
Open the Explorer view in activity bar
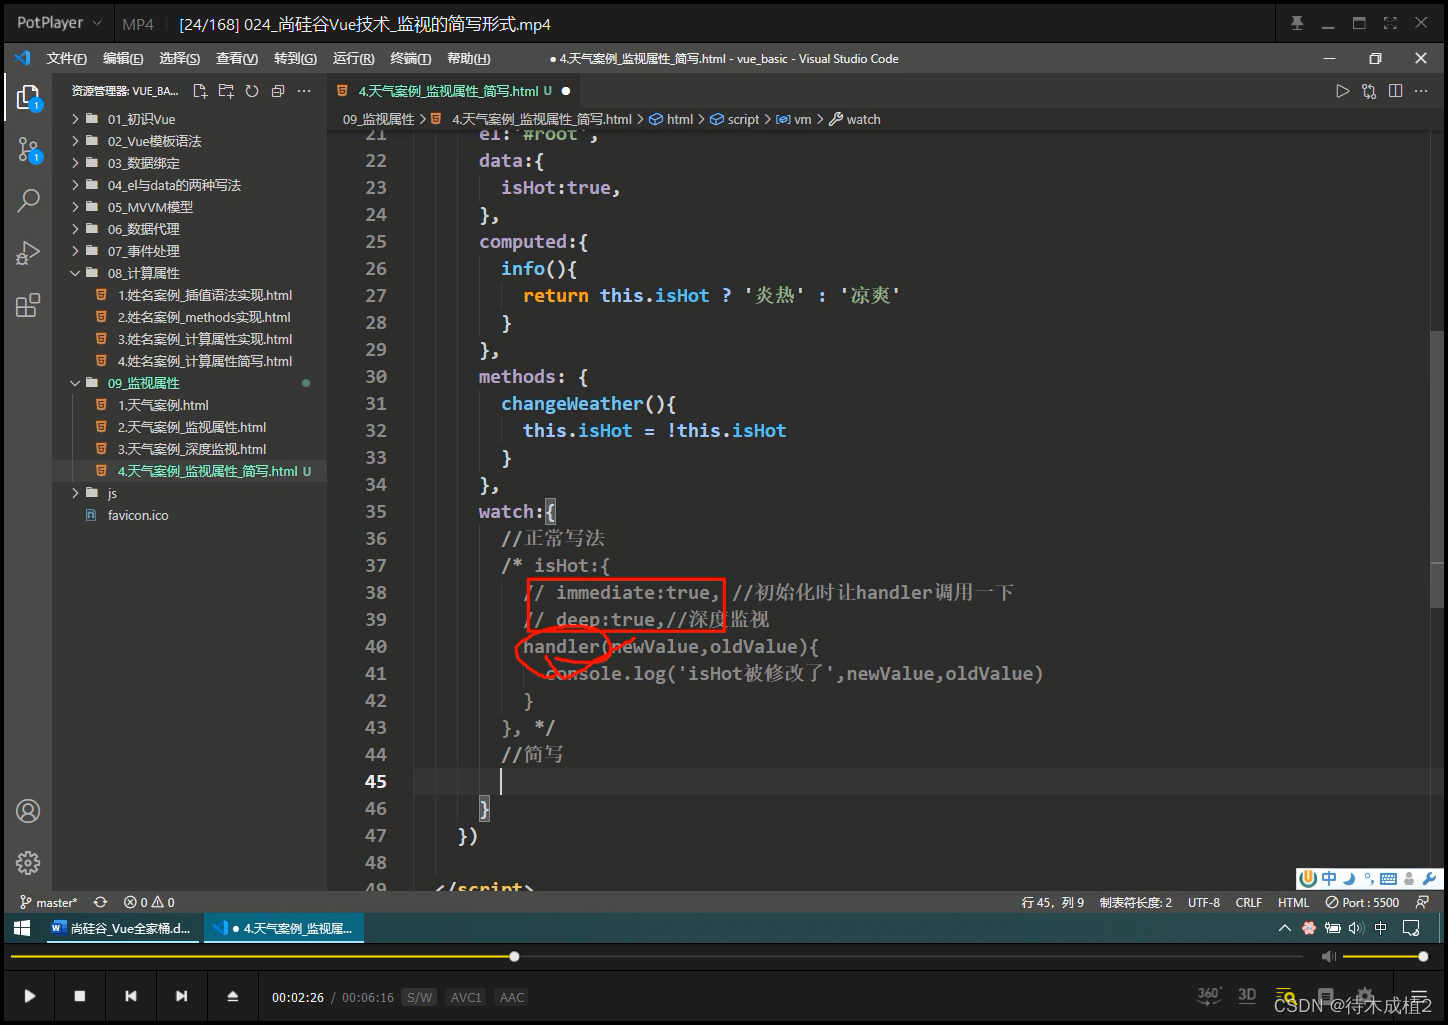pyautogui.click(x=28, y=97)
